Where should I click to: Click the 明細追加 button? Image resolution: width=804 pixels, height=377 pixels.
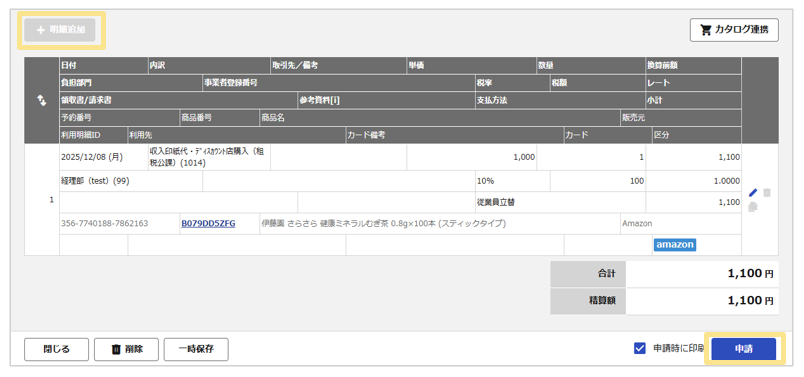[x=61, y=30]
